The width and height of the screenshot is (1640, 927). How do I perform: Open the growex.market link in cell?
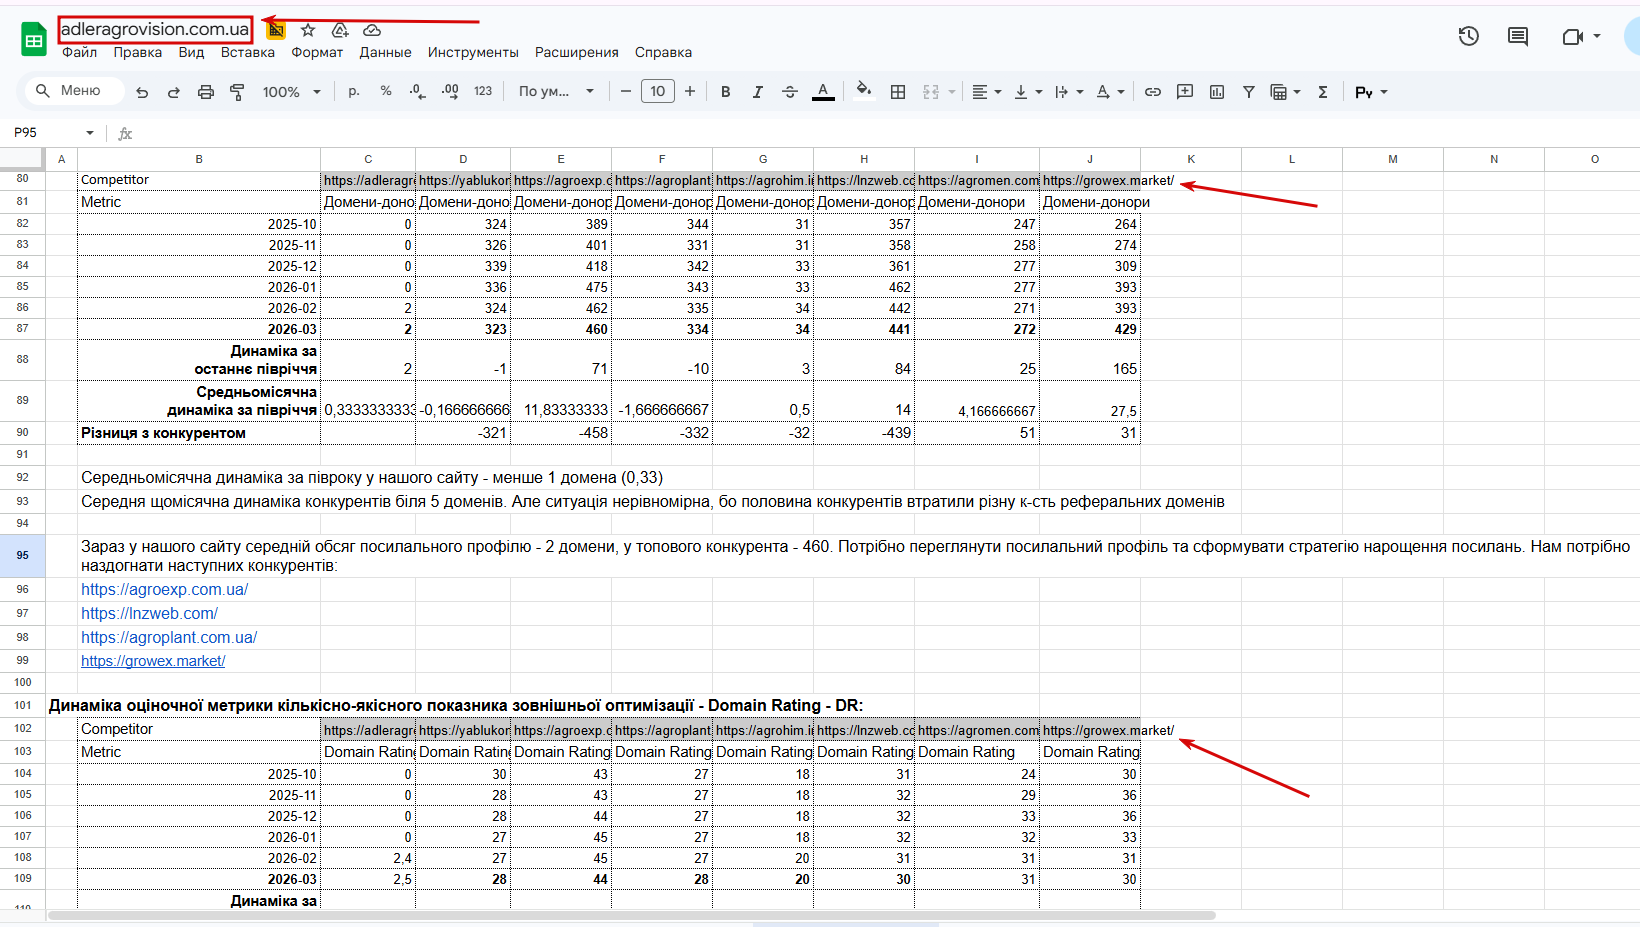153,661
